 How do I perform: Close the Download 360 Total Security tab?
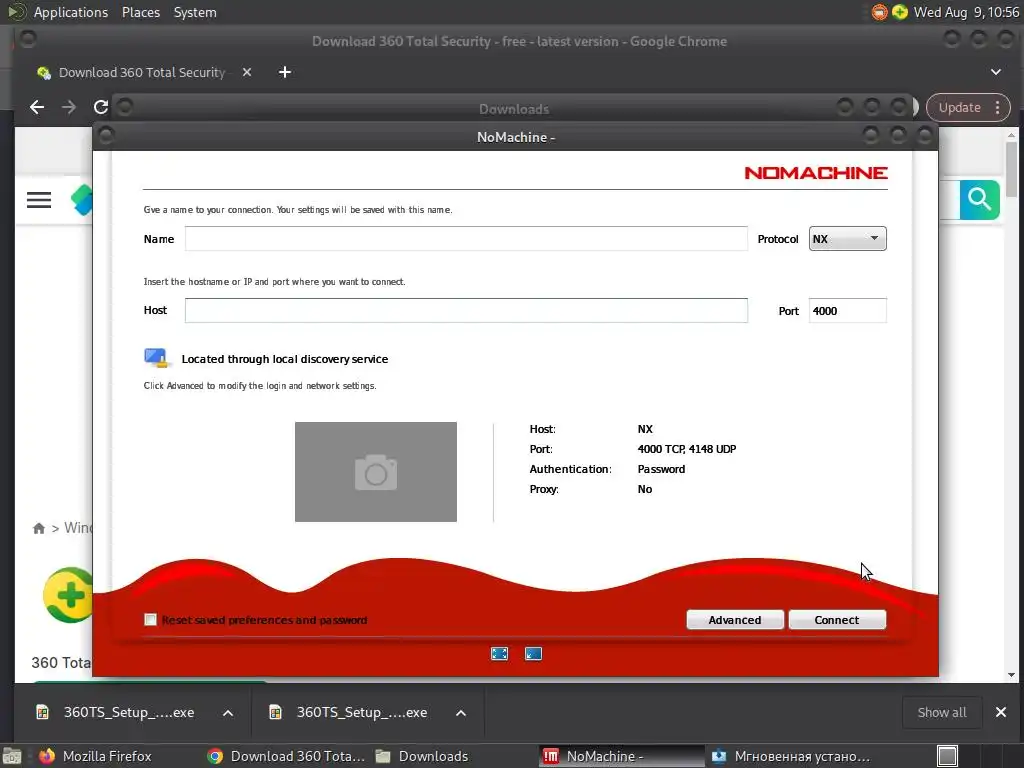coord(247,72)
